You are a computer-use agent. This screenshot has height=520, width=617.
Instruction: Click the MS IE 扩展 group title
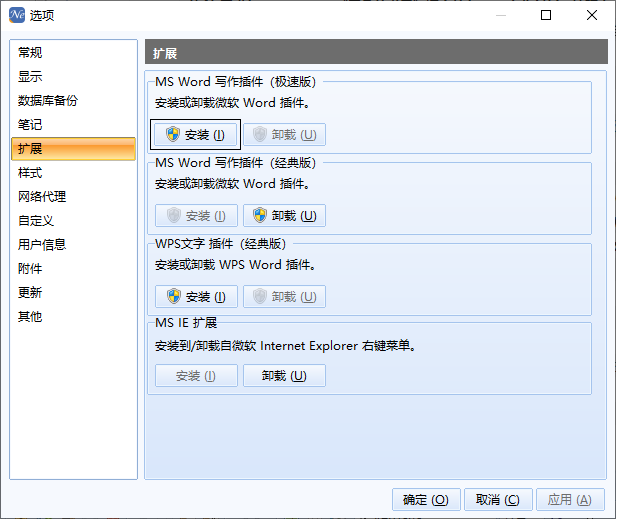(186, 323)
